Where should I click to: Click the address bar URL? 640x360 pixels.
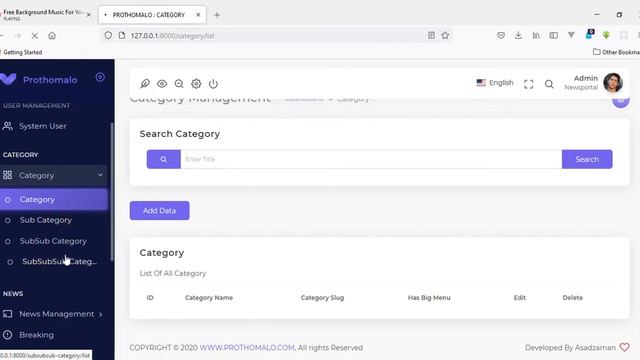[172, 36]
